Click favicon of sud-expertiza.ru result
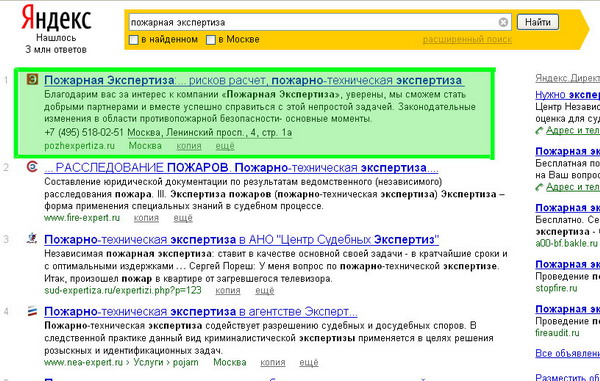This screenshot has width=600, height=381. click(x=32, y=239)
